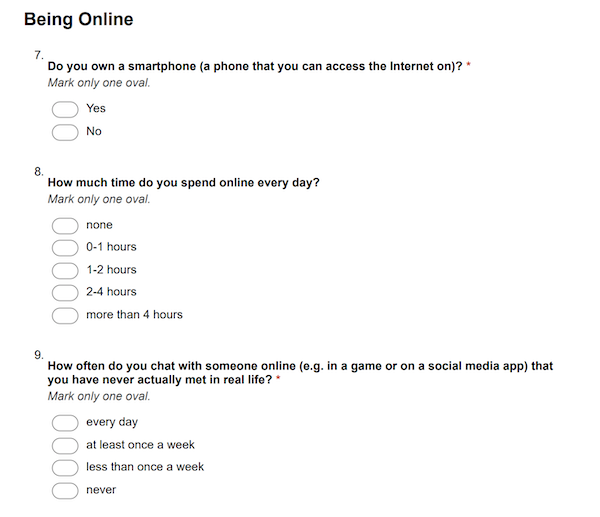This screenshot has width=600, height=517.
Task: Mark 'at least once a week' oval
Action: pyautogui.click(x=65, y=446)
